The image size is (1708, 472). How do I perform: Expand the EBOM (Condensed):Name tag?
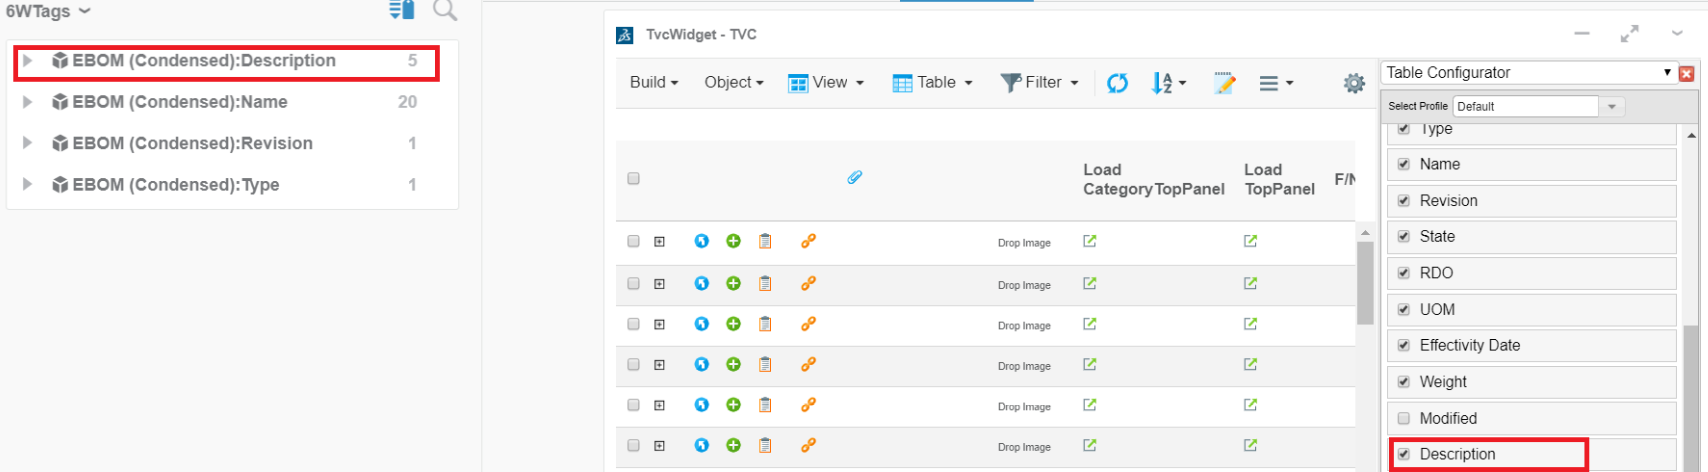pos(28,102)
